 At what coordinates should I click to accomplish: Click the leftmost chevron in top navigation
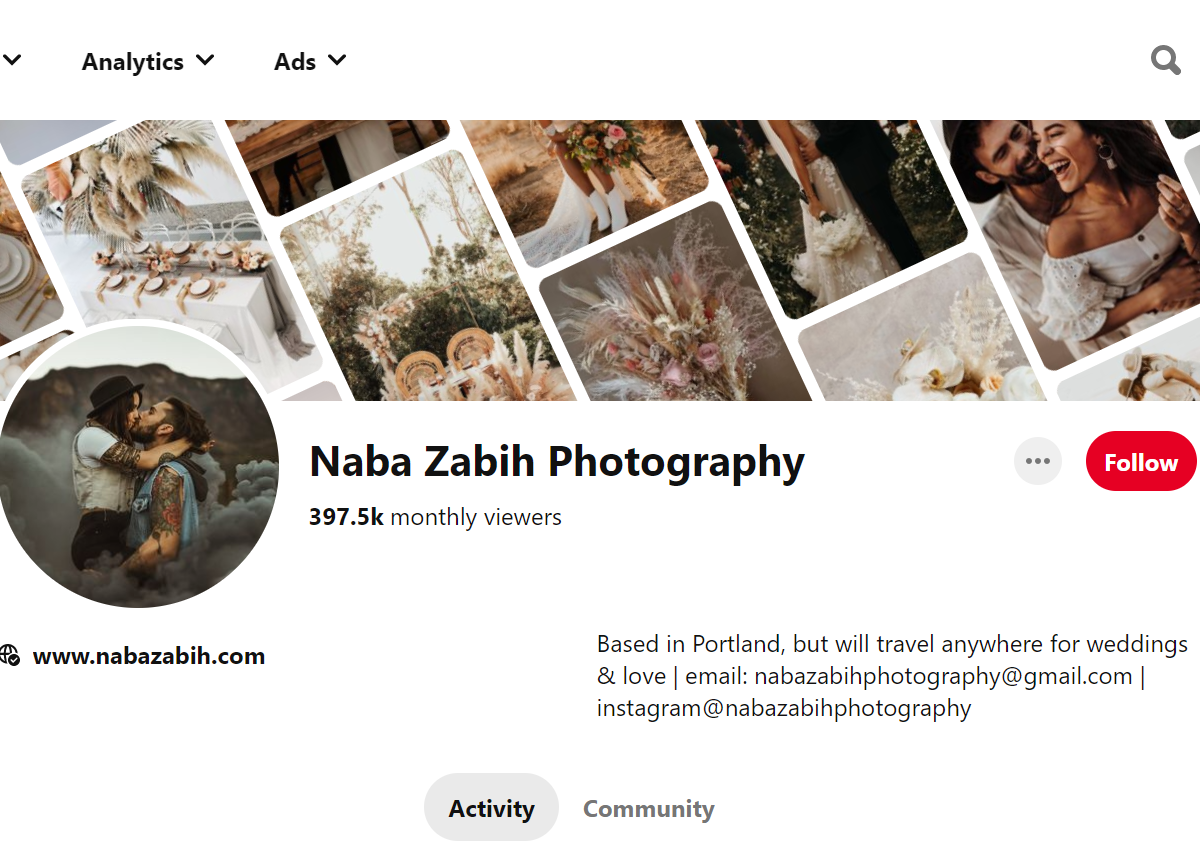[x=12, y=60]
